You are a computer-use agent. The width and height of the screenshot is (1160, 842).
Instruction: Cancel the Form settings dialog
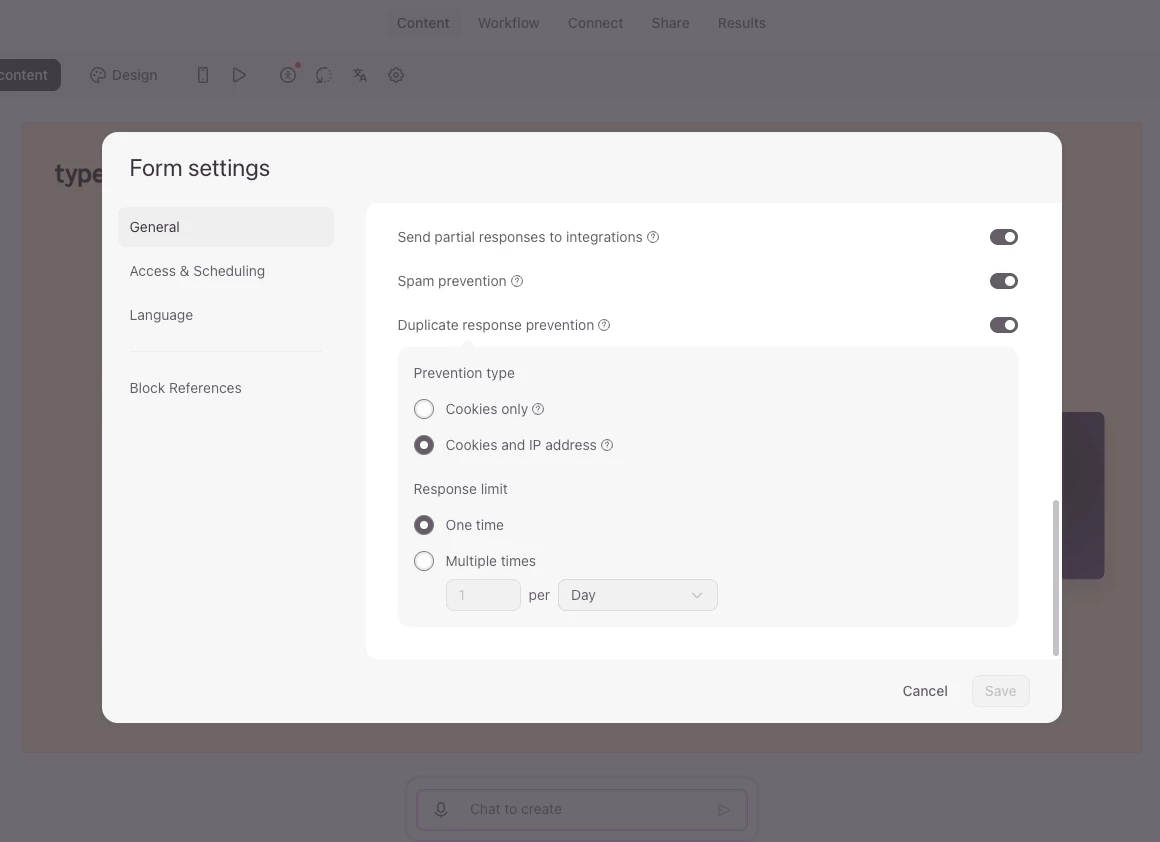(x=925, y=691)
